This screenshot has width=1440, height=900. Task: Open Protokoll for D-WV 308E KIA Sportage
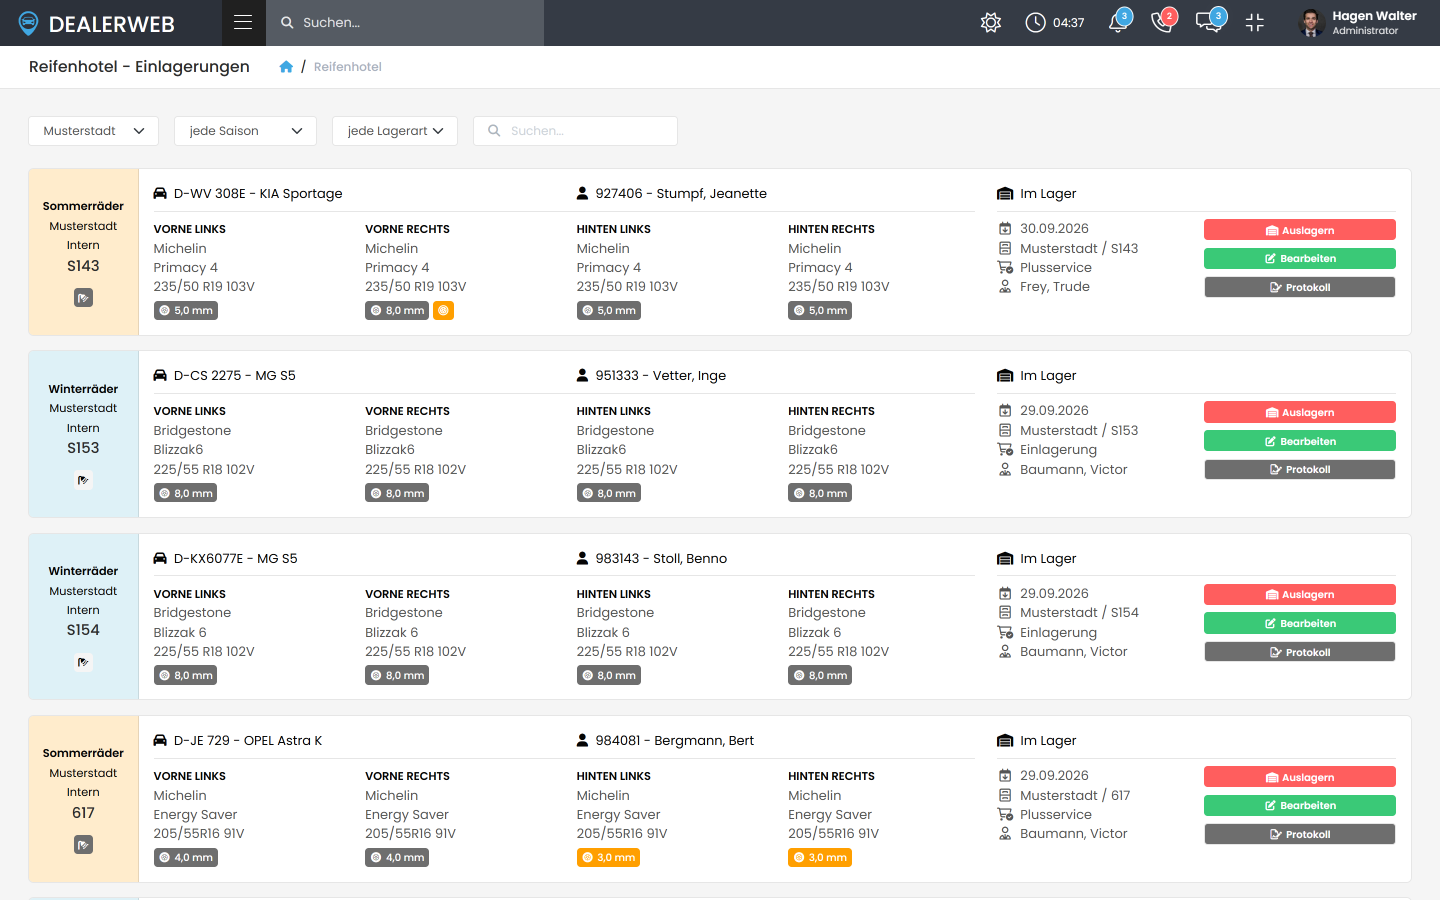[1299, 287]
